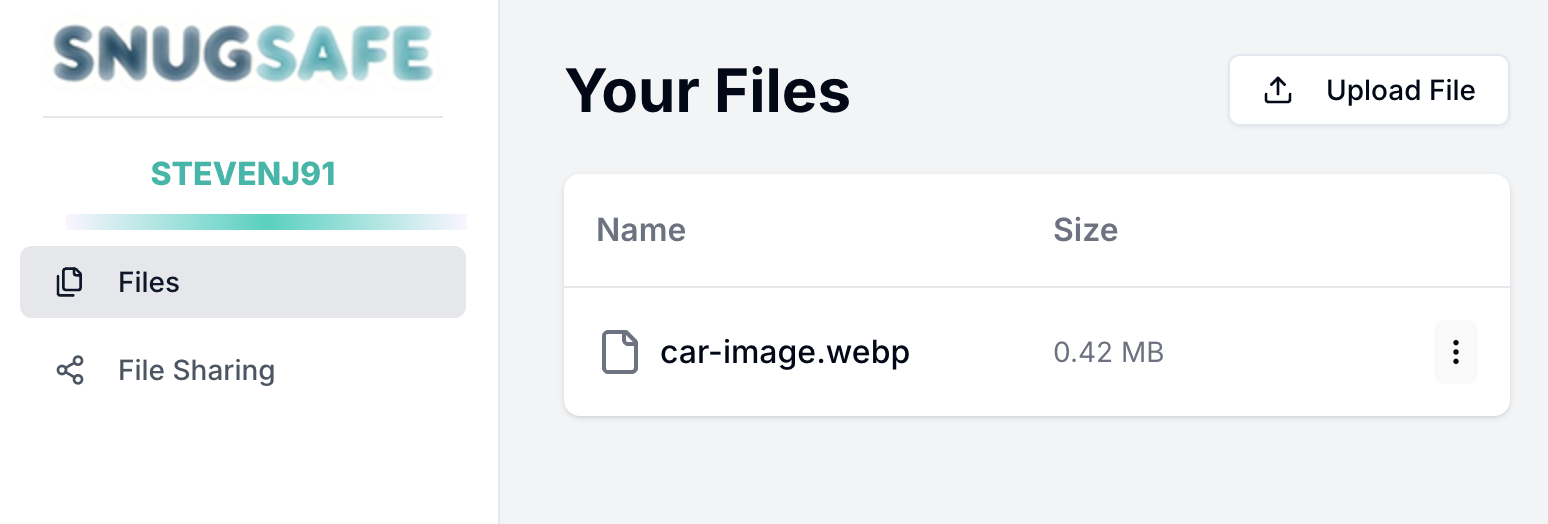Click the share nodes icon in sidebar

pyautogui.click(x=69, y=371)
